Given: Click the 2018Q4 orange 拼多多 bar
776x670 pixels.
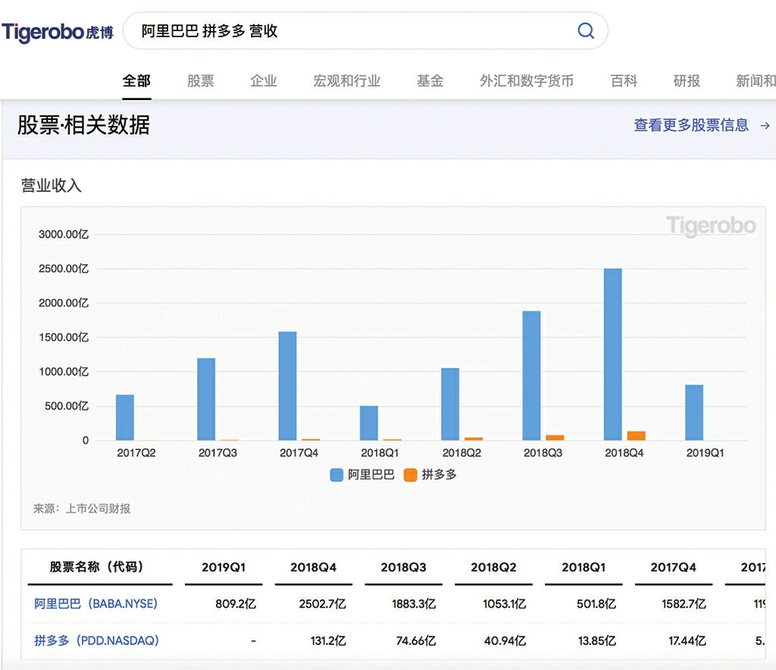Looking at the screenshot, I should [x=636, y=436].
